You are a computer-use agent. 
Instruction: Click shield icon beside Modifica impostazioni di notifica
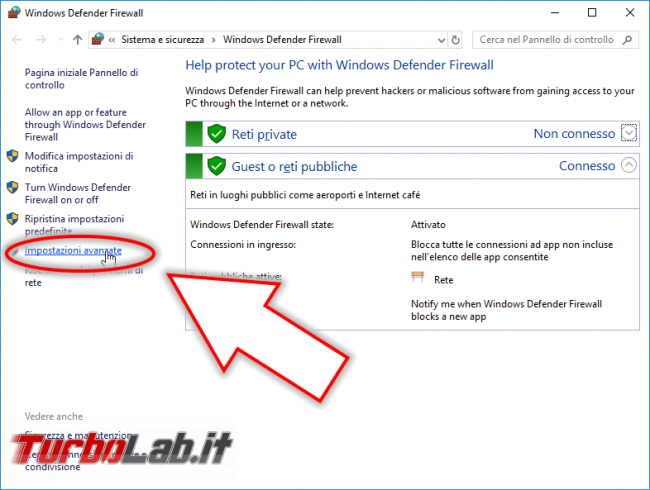pyautogui.click(x=12, y=156)
